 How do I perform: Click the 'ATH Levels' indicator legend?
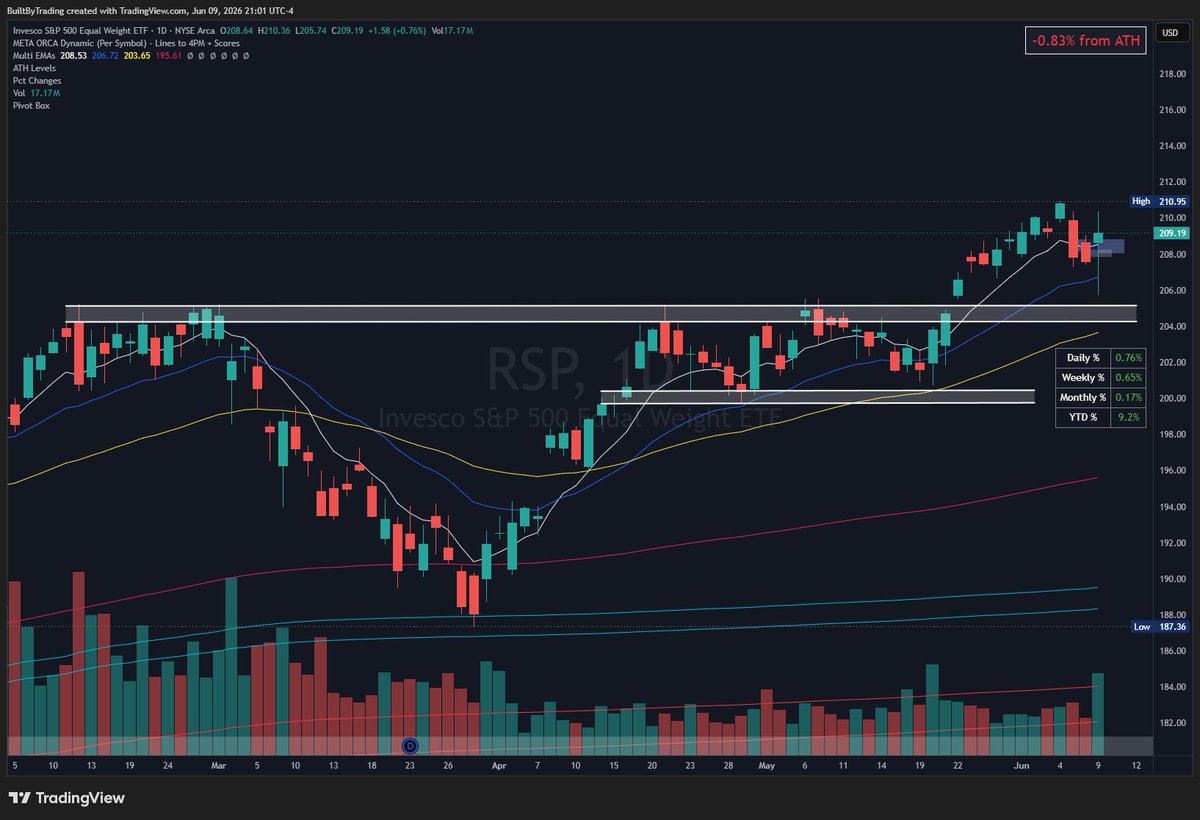click(34, 68)
